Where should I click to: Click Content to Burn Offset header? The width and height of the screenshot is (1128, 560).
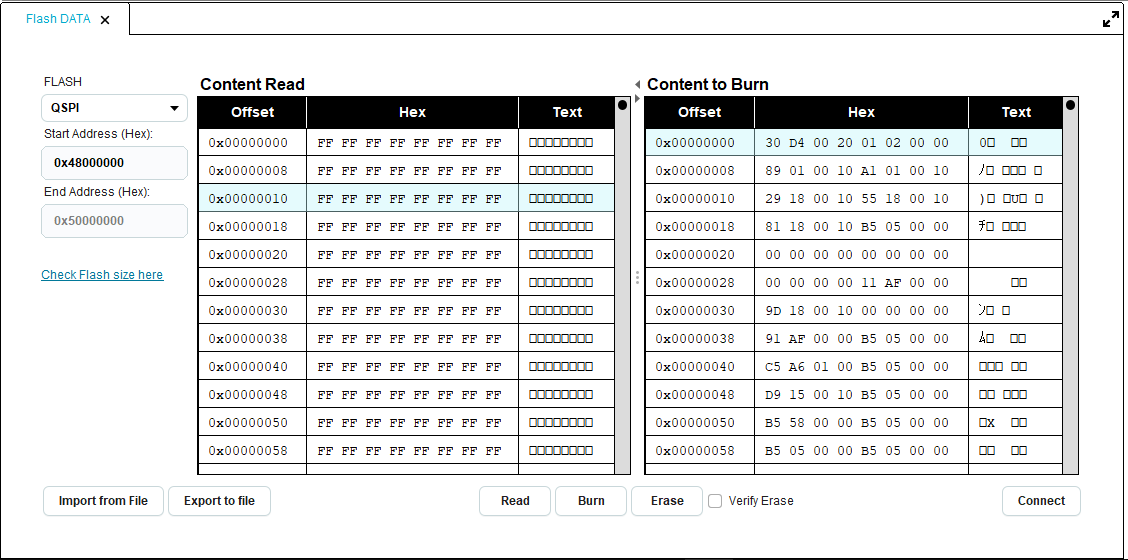[x=699, y=112]
